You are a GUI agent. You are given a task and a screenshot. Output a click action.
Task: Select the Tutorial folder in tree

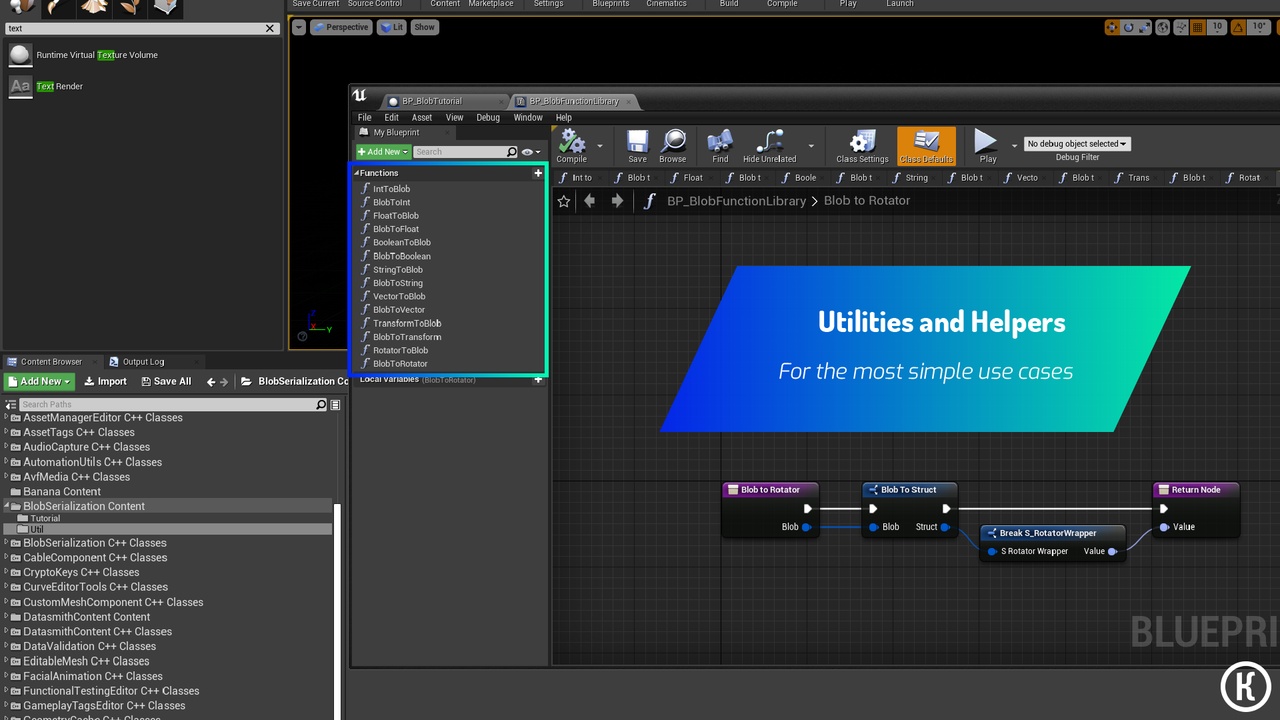click(x=45, y=518)
